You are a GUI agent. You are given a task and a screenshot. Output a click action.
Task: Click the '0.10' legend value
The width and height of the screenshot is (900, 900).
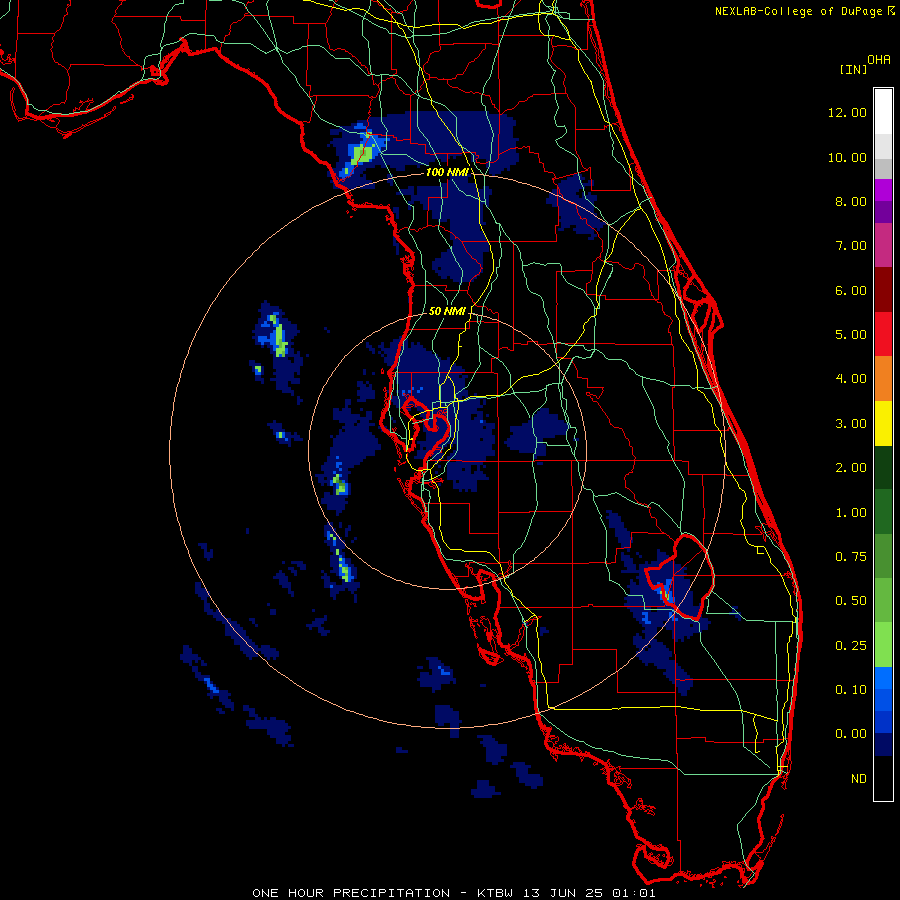click(851, 690)
